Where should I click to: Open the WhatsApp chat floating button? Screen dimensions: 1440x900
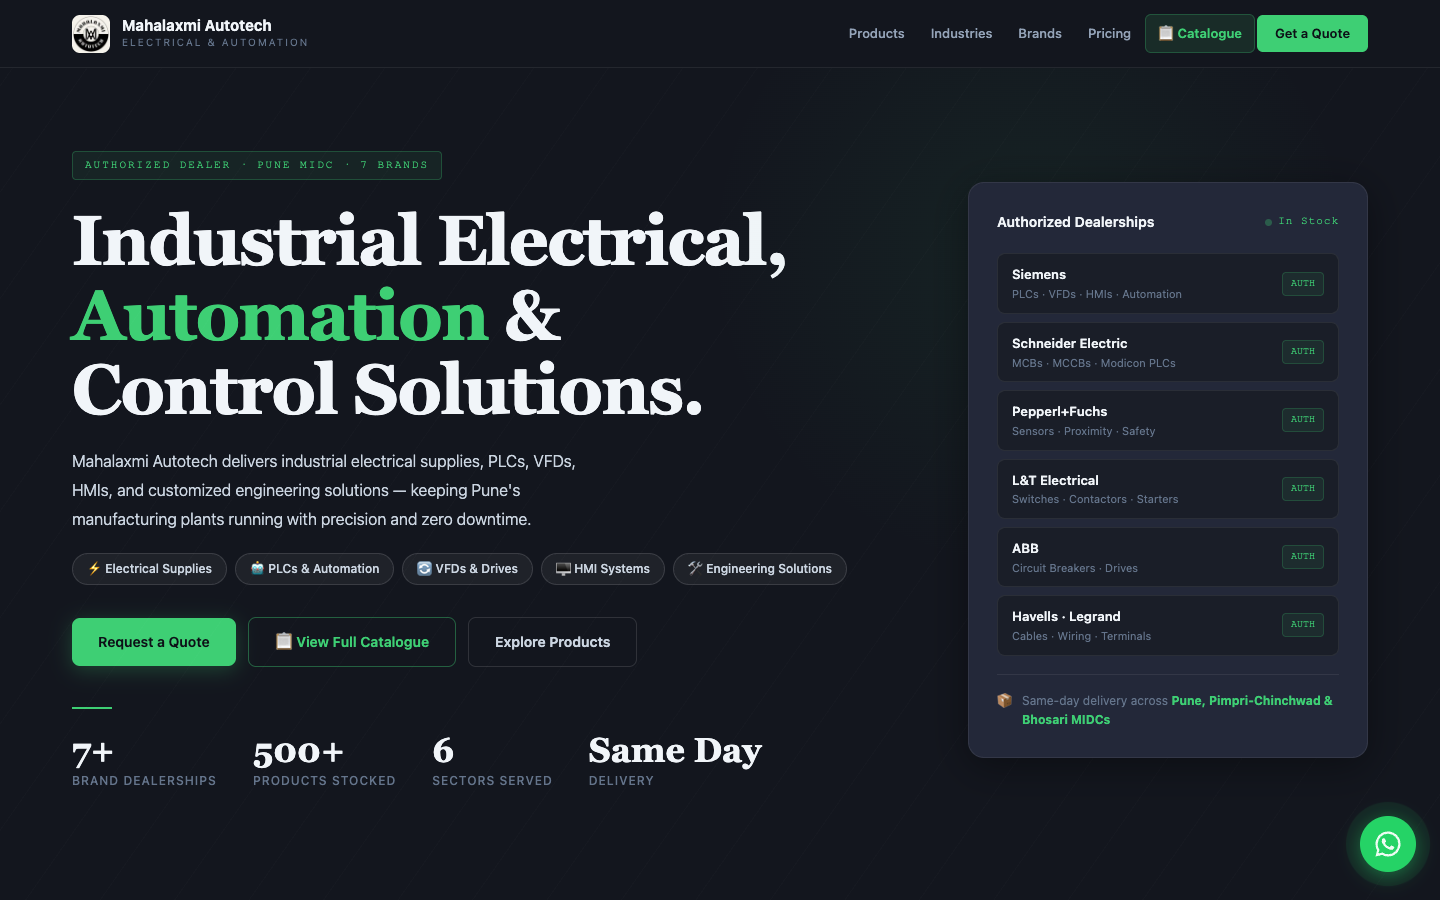coord(1388,844)
